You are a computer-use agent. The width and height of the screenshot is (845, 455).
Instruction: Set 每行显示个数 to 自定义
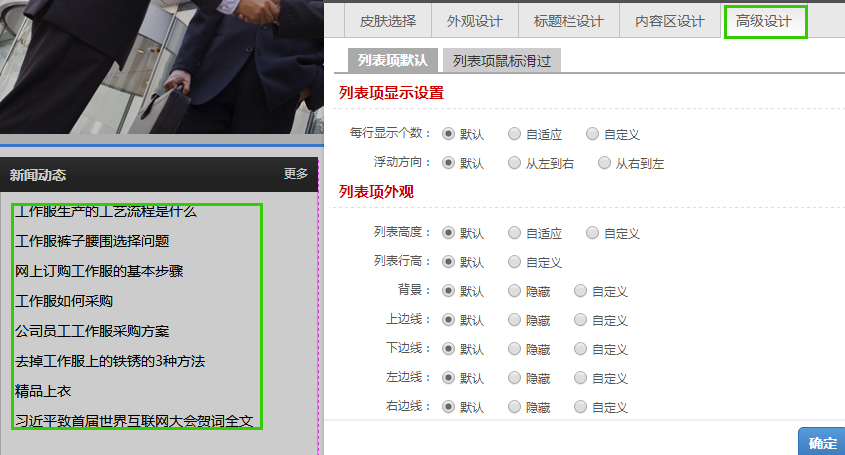coord(593,134)
